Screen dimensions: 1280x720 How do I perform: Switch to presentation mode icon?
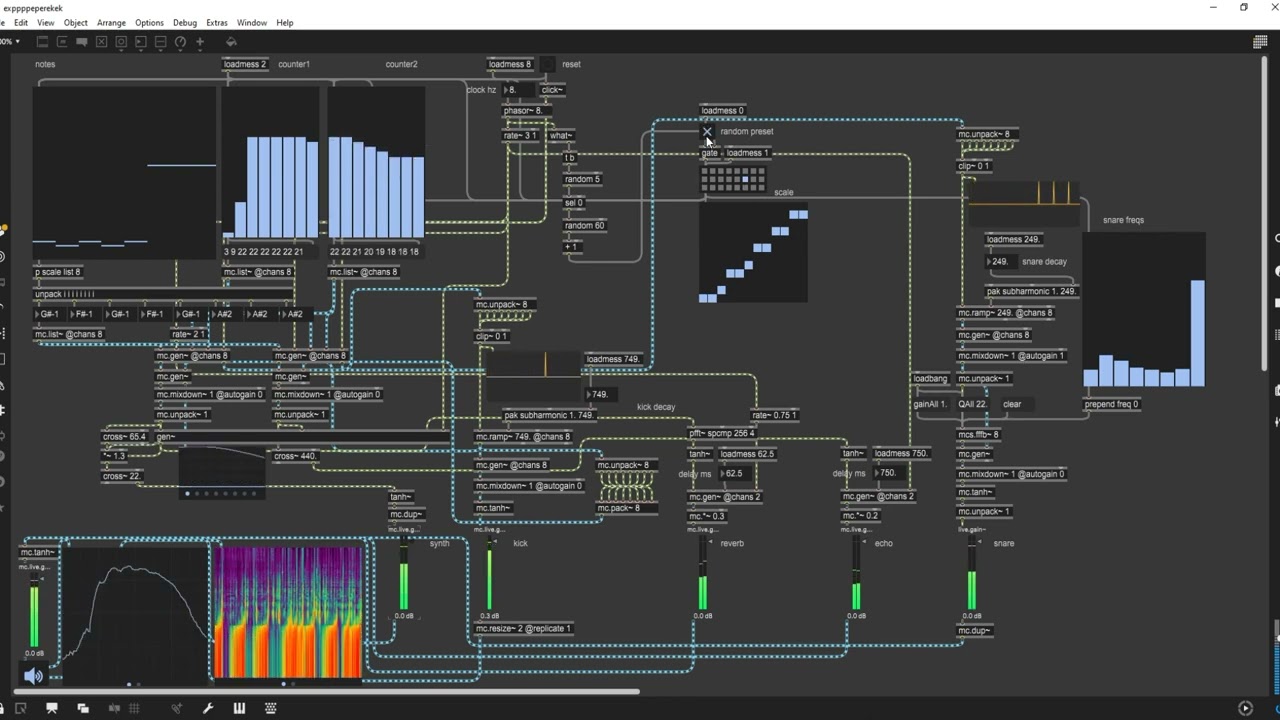click(52, 708)
